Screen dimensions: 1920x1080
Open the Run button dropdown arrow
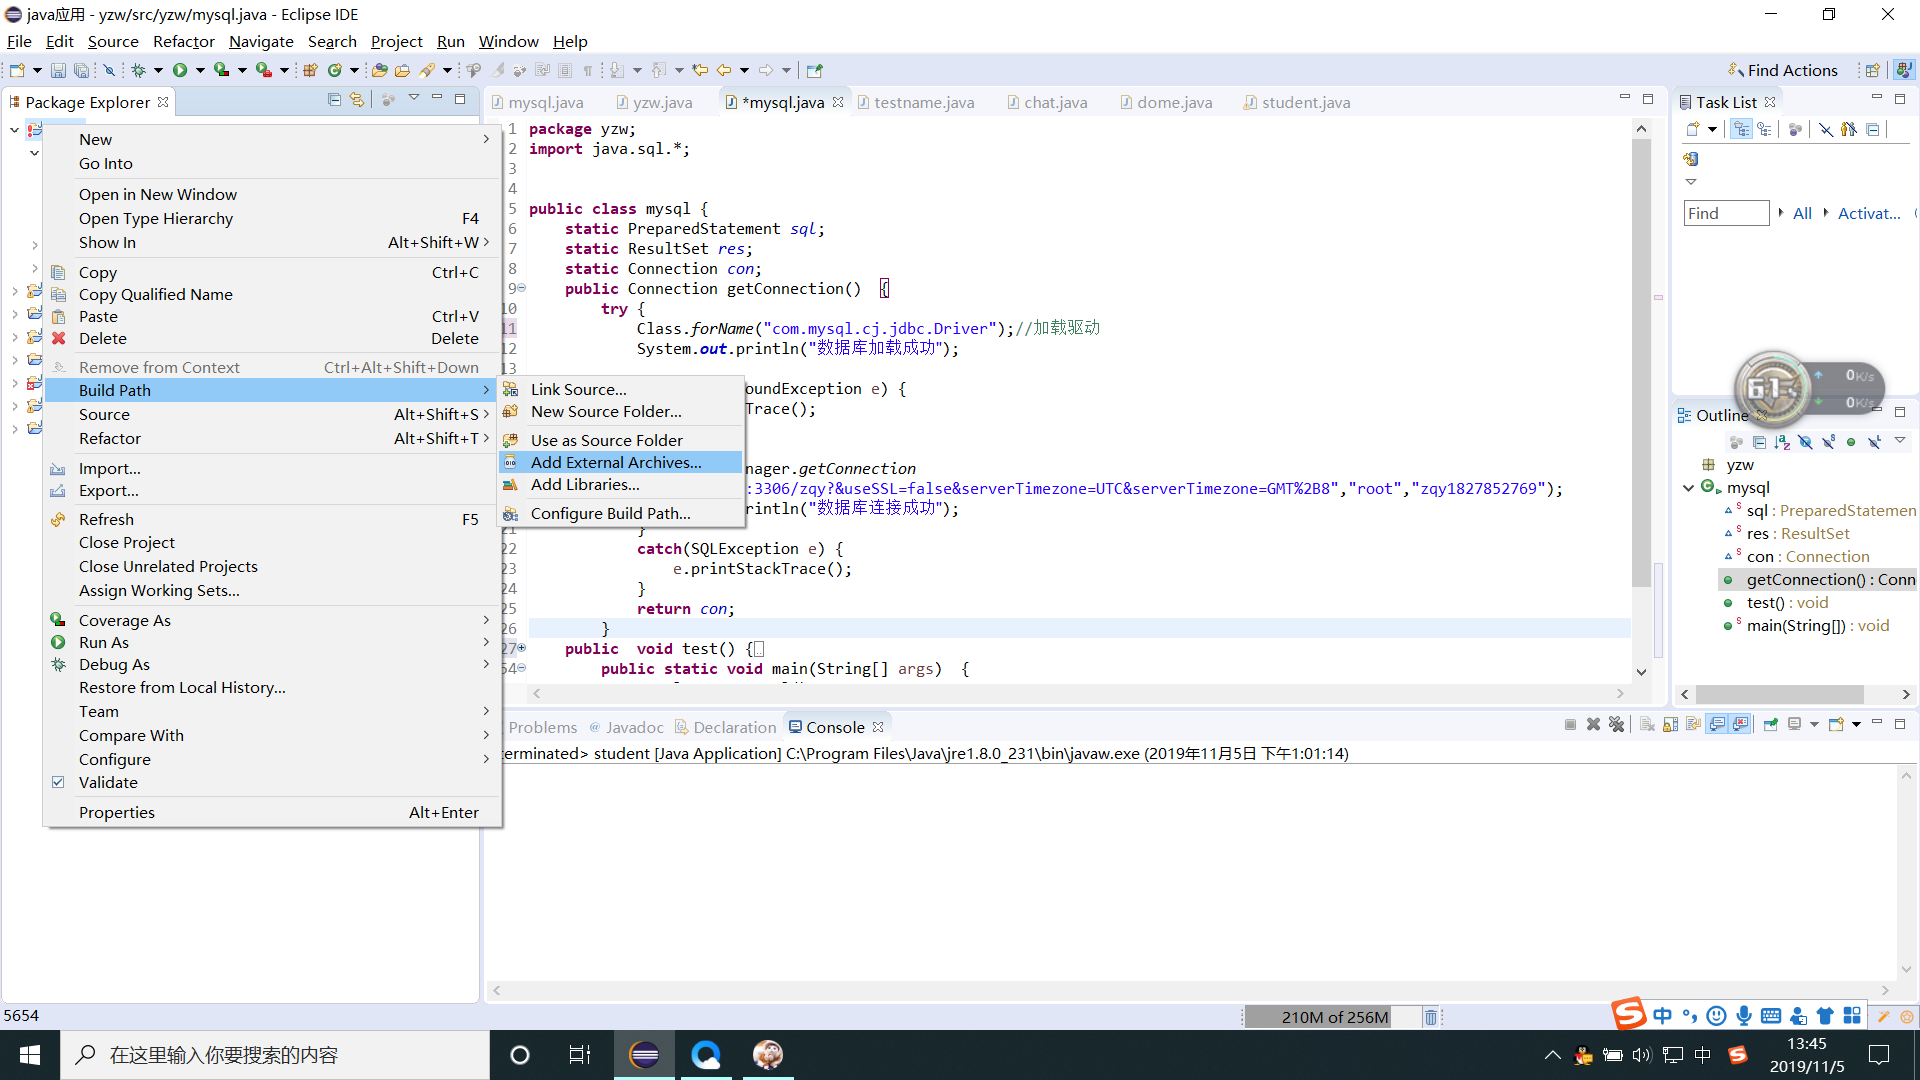point(199,70)
